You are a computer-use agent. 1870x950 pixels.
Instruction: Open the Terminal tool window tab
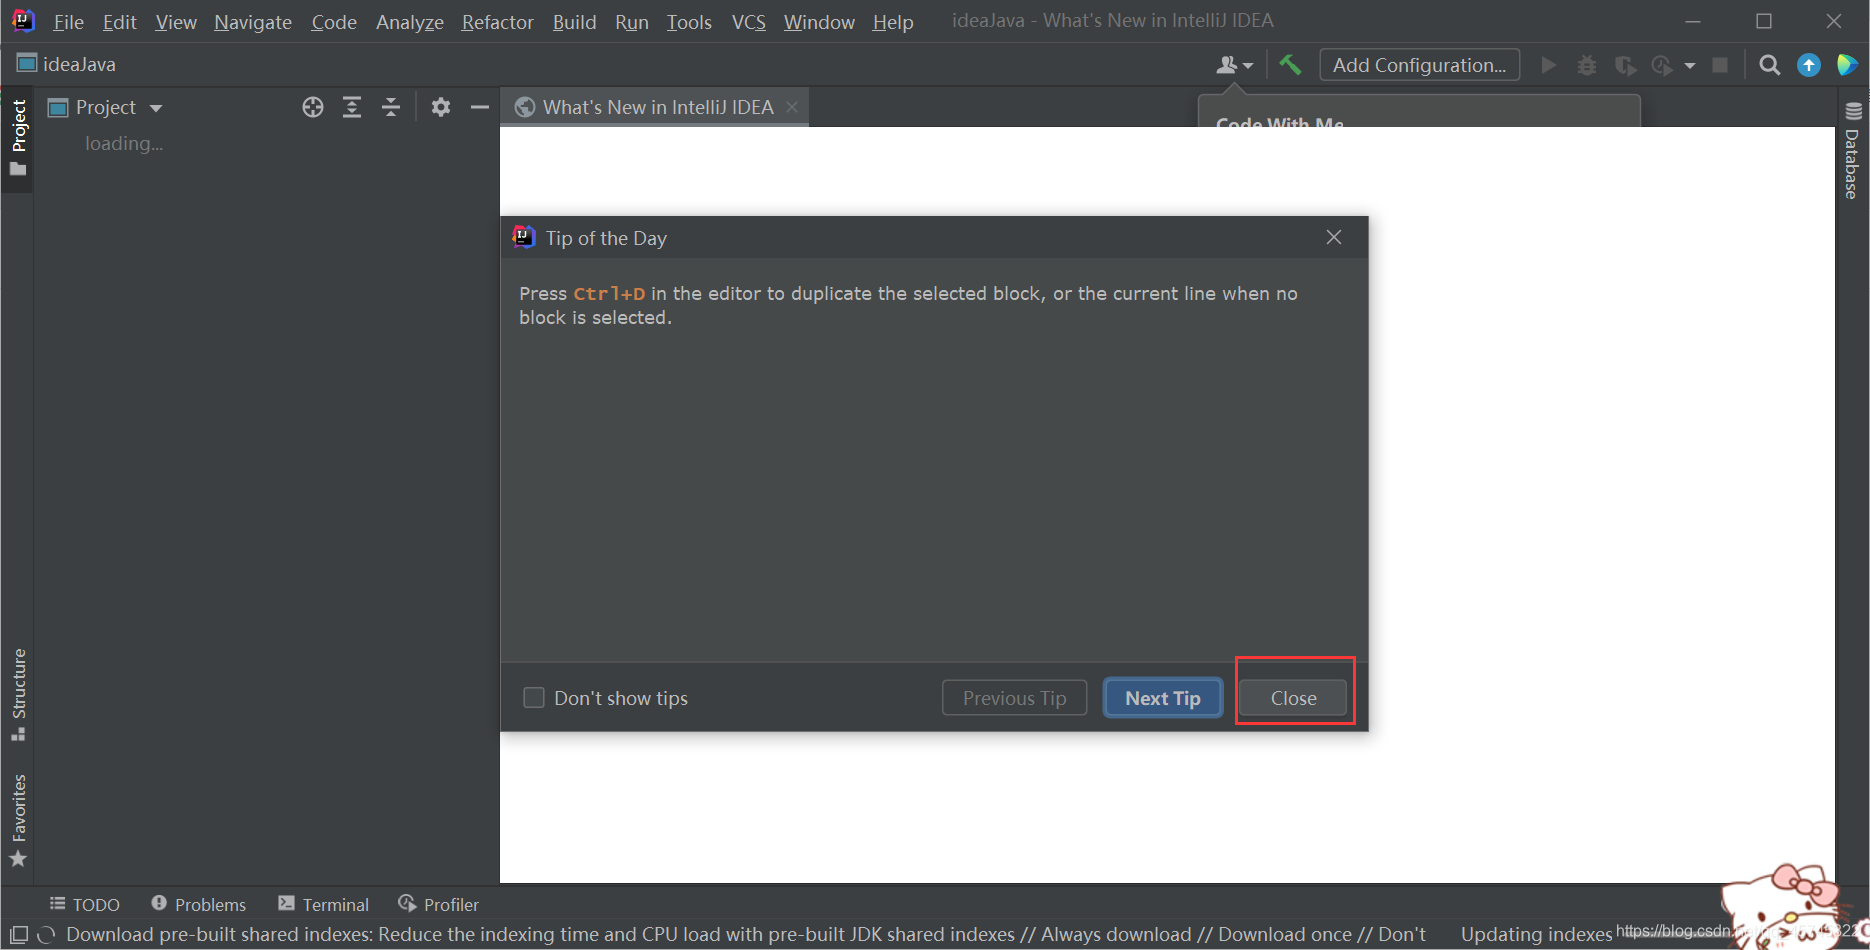324,904
